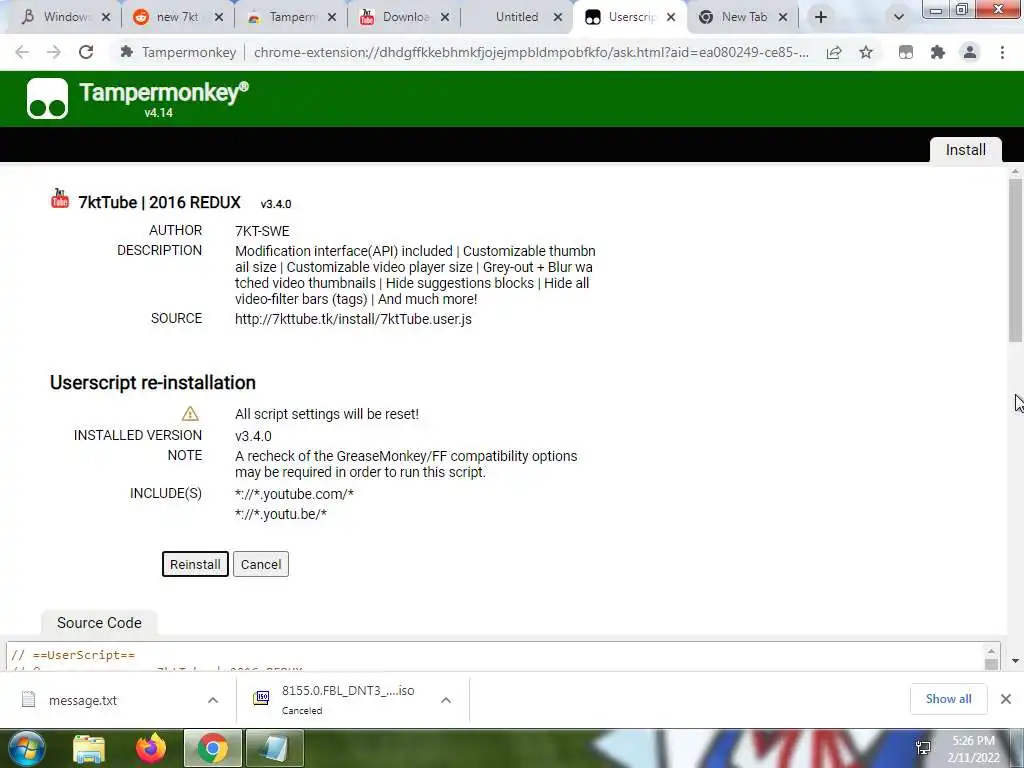Click the Tampermonkey extension label in address bar

178,52
